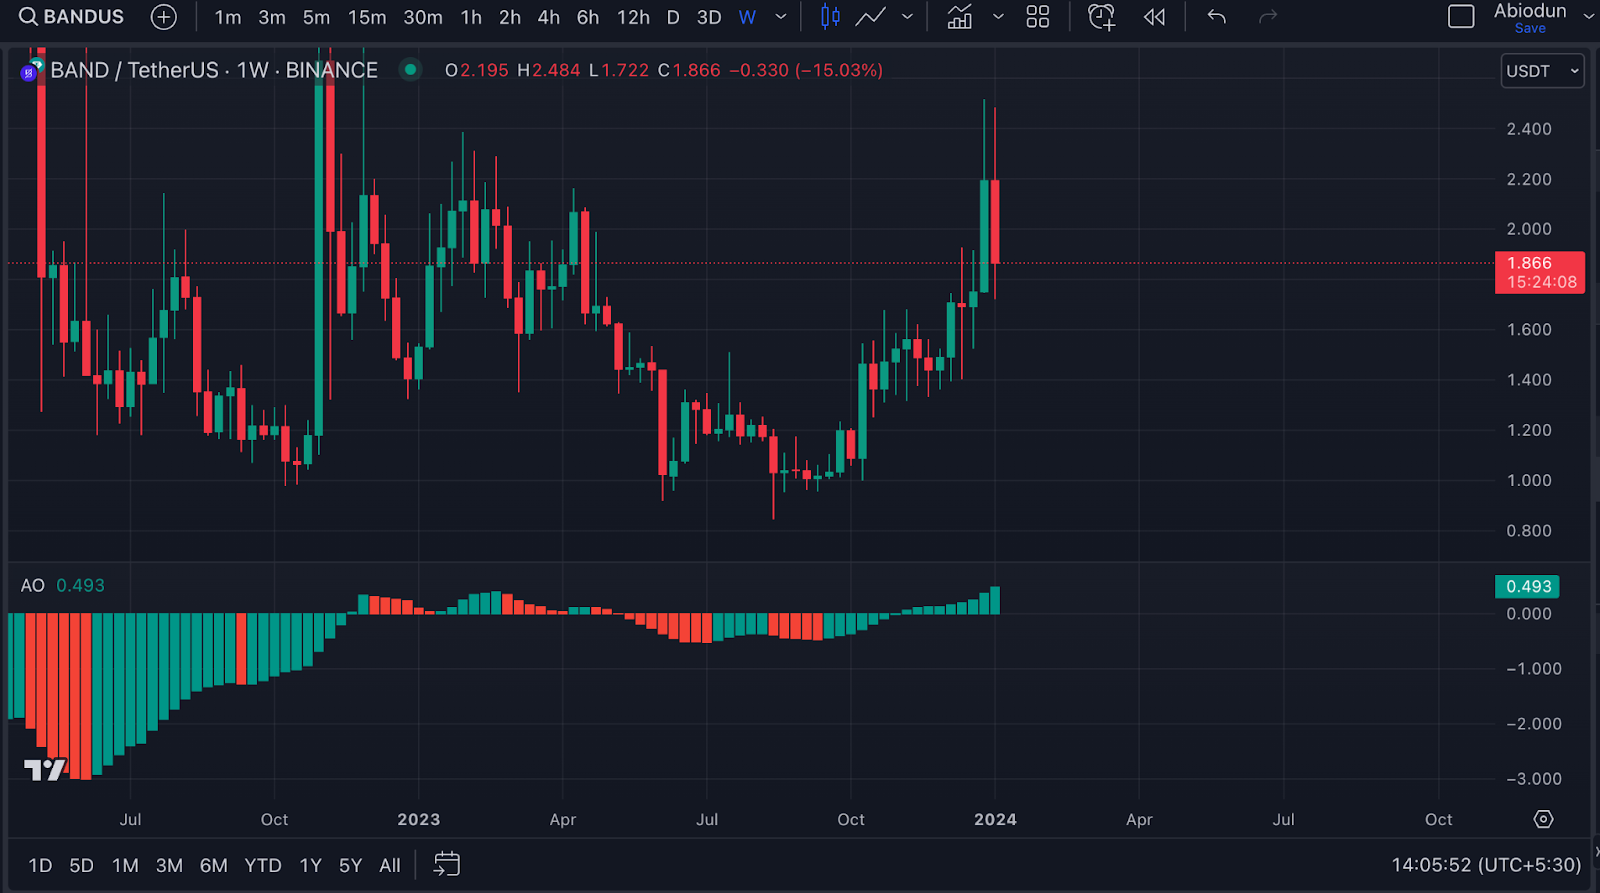Click the 0.493 AO value tag
This screenshot has height=893, width=1600.
[1527, 587]
